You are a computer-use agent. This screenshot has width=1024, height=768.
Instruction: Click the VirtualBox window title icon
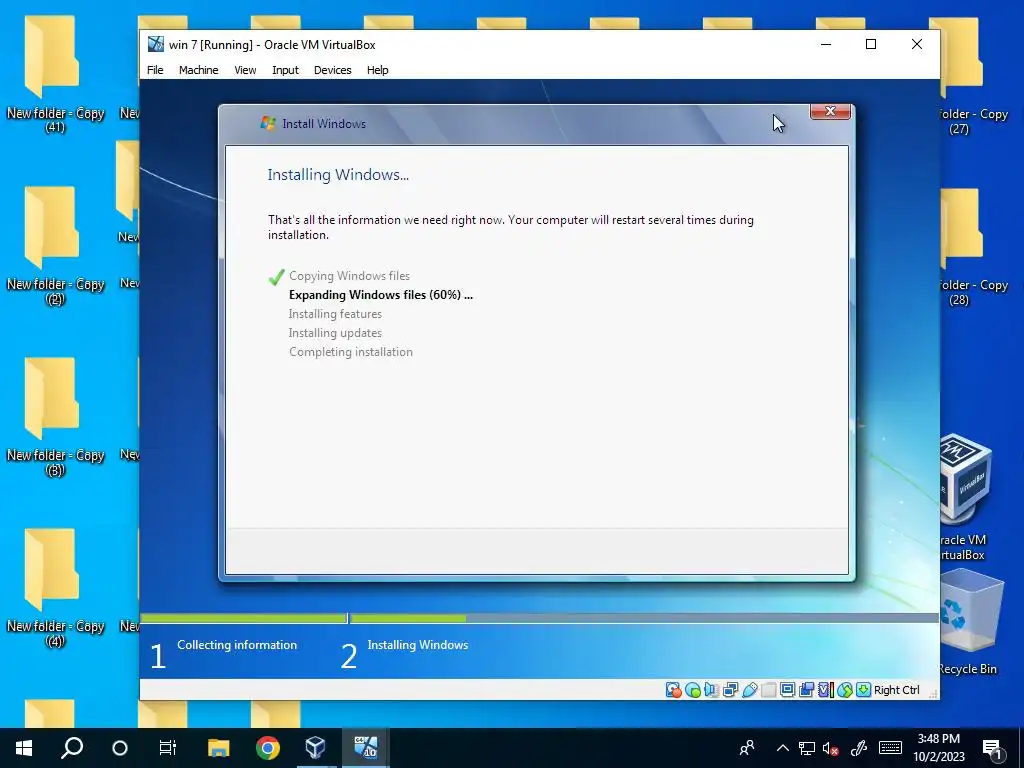pyautogui.click(x=155, y=44)
